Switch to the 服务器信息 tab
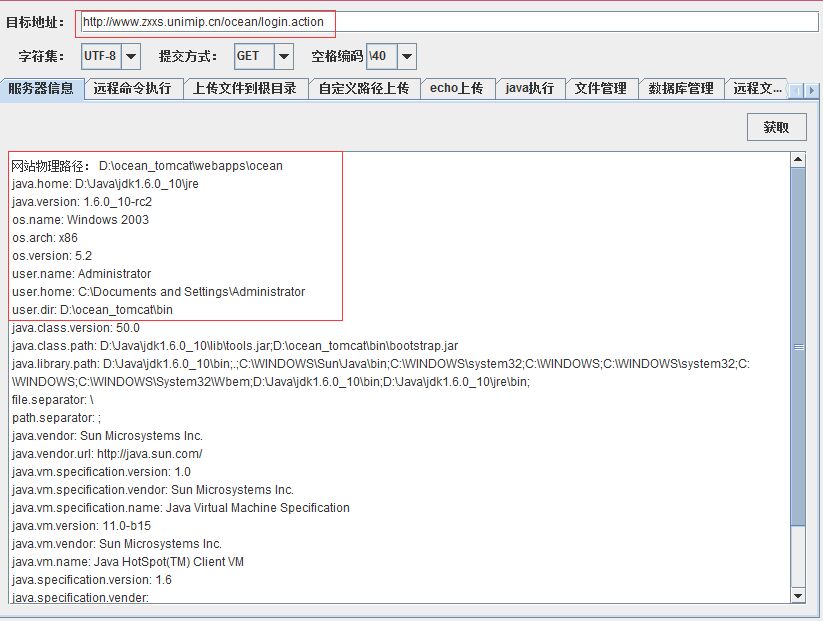 click(x=41, y=88)
